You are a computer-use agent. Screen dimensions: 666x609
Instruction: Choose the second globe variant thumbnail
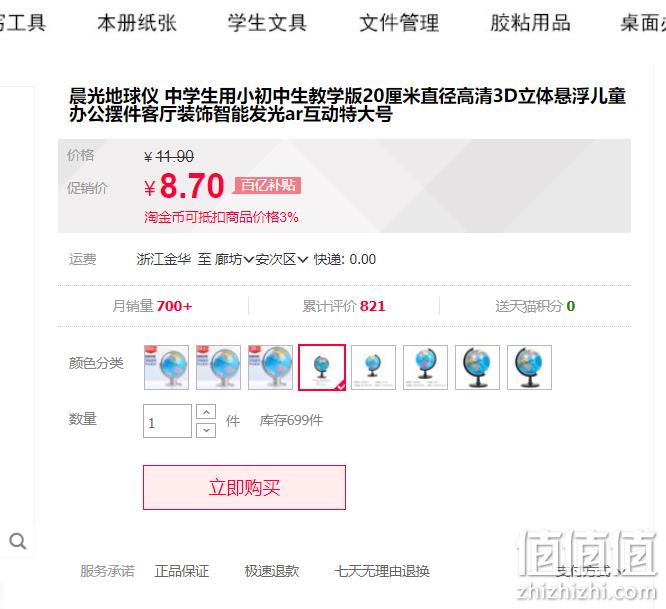tap(218, 367)
